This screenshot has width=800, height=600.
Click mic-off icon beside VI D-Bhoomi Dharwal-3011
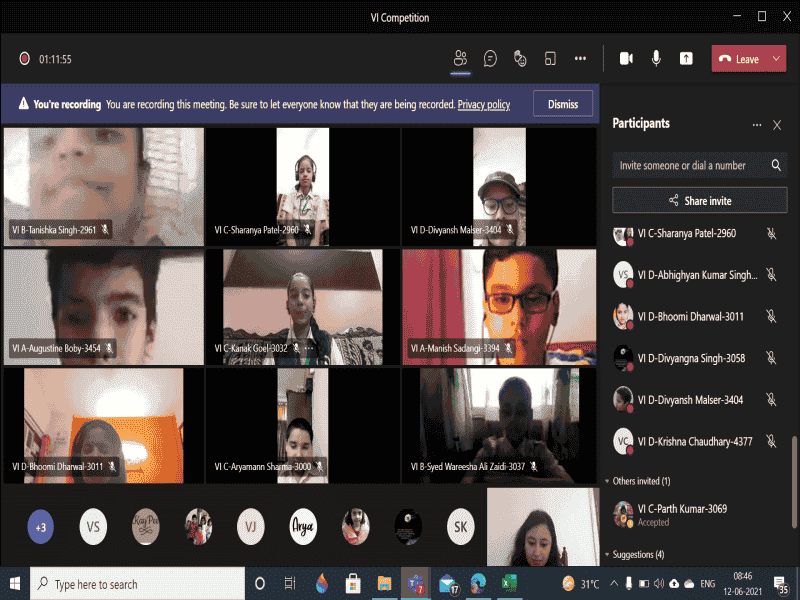(771, 316)
